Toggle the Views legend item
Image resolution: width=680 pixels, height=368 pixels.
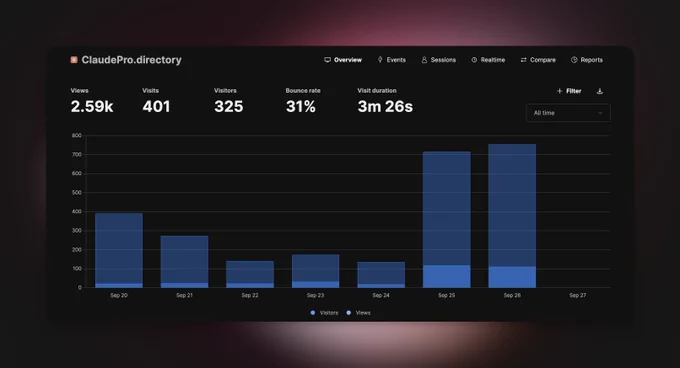(x=359, y=313)
